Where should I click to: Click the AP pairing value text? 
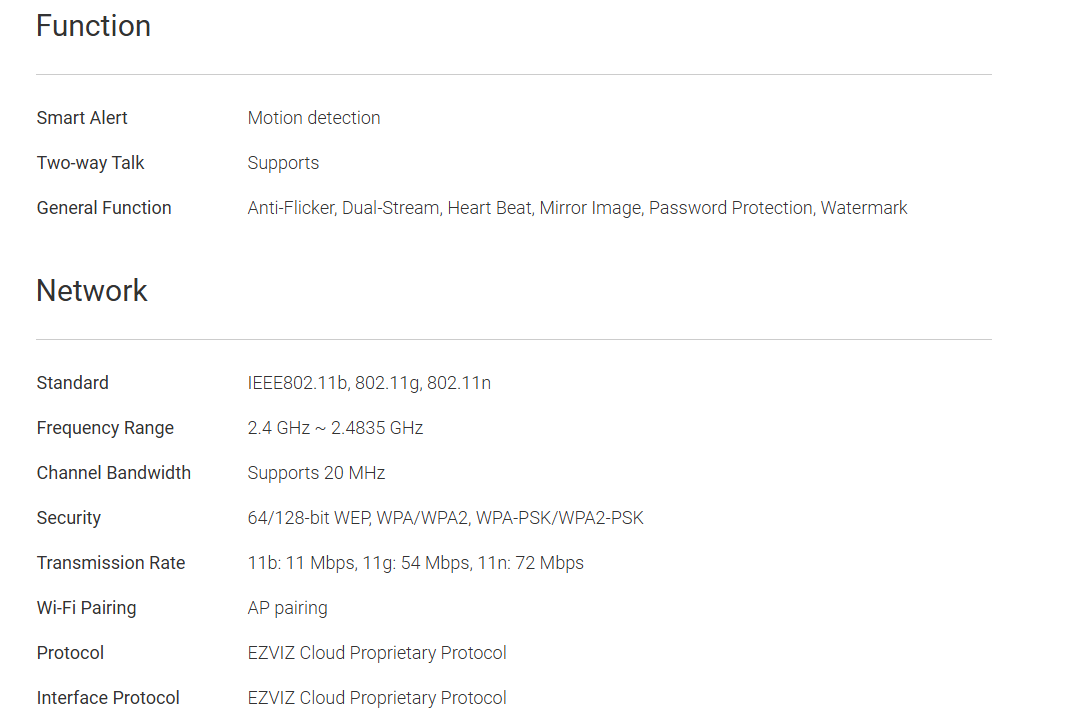point(287,608)
